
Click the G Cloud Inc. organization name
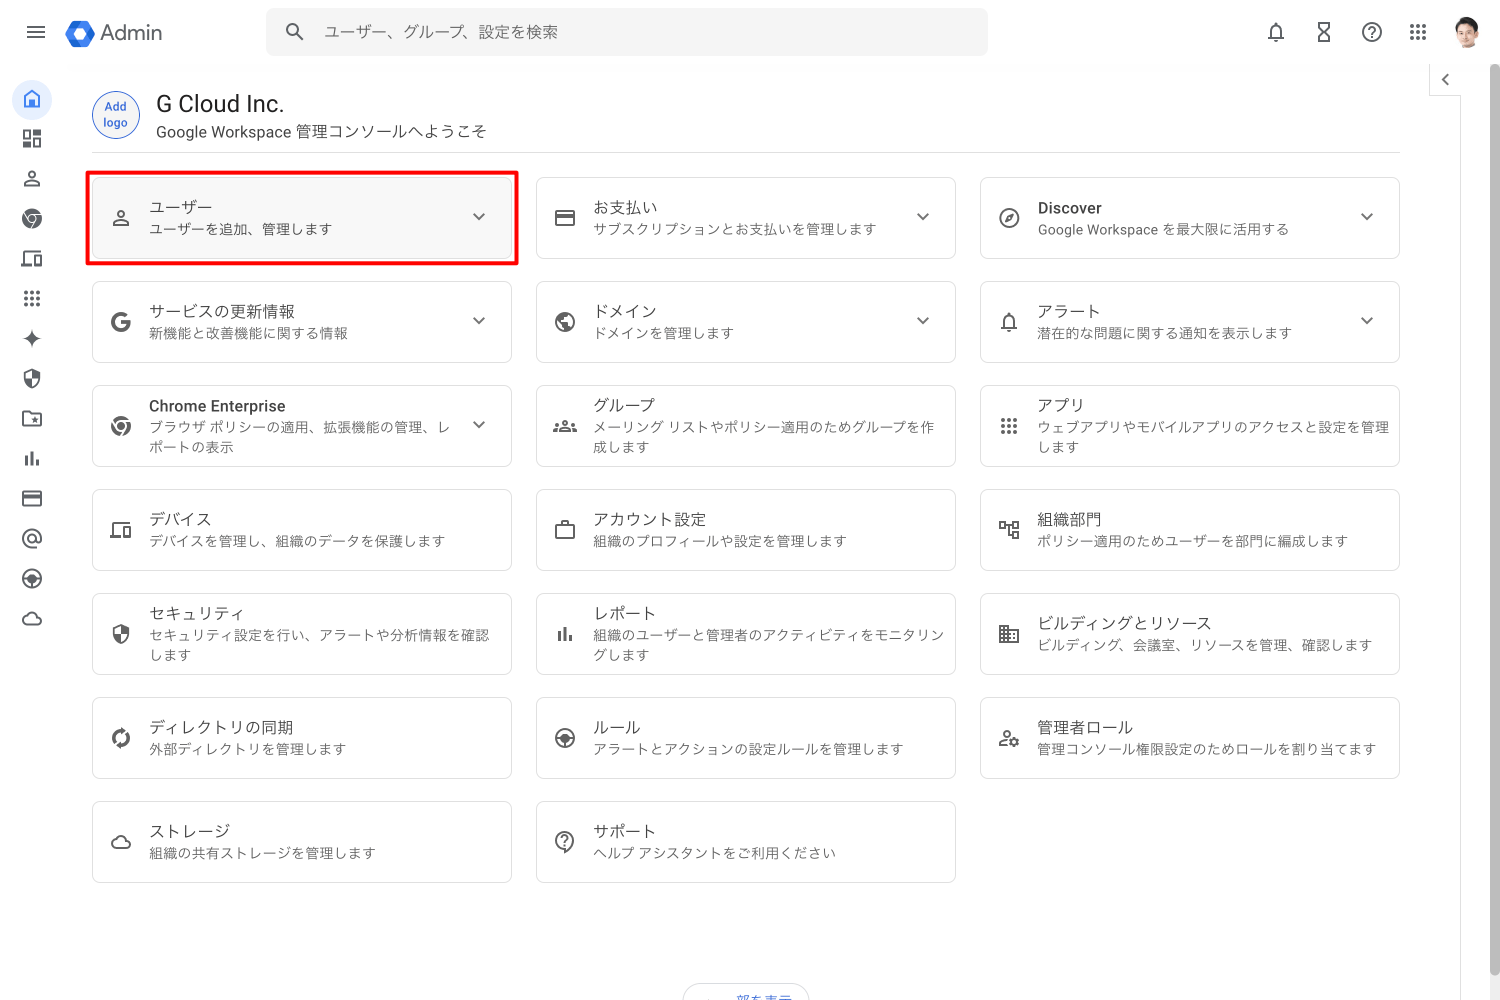[x=220, y=104]
